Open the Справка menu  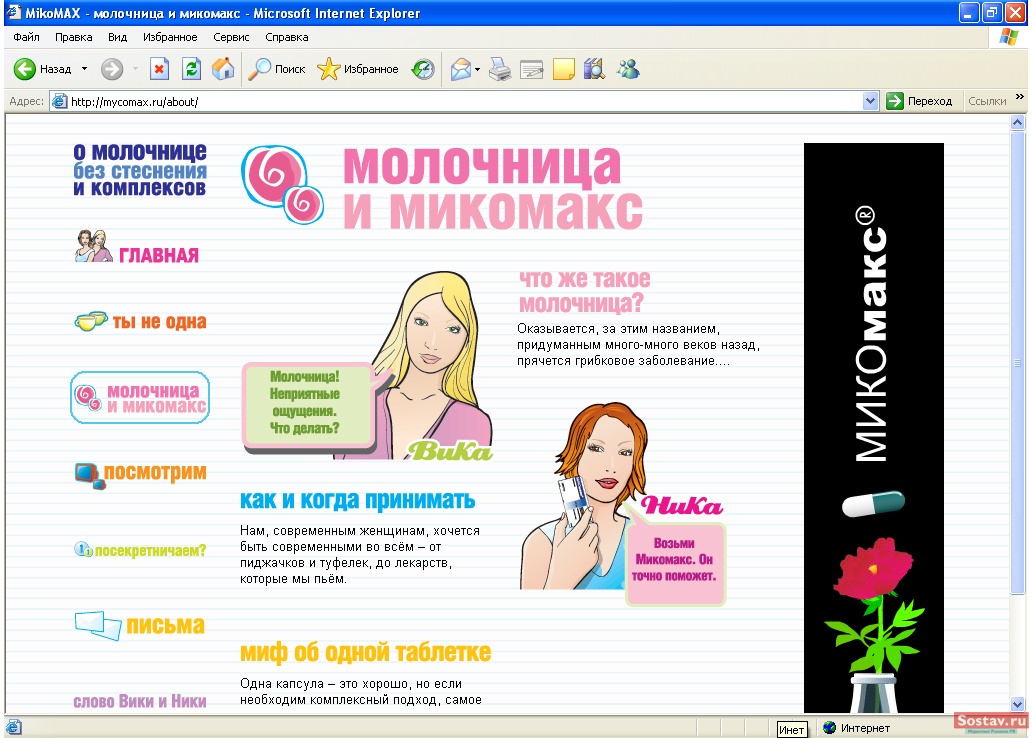(286, 37)
